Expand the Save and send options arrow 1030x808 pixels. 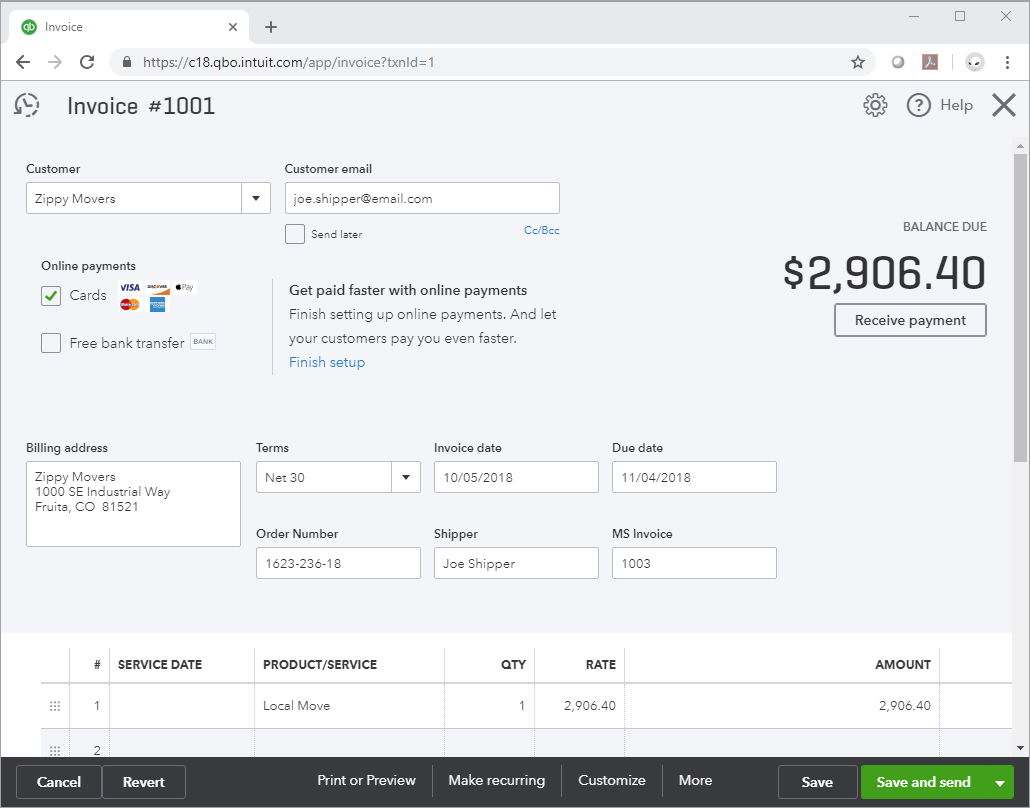(x=999, y=782)
